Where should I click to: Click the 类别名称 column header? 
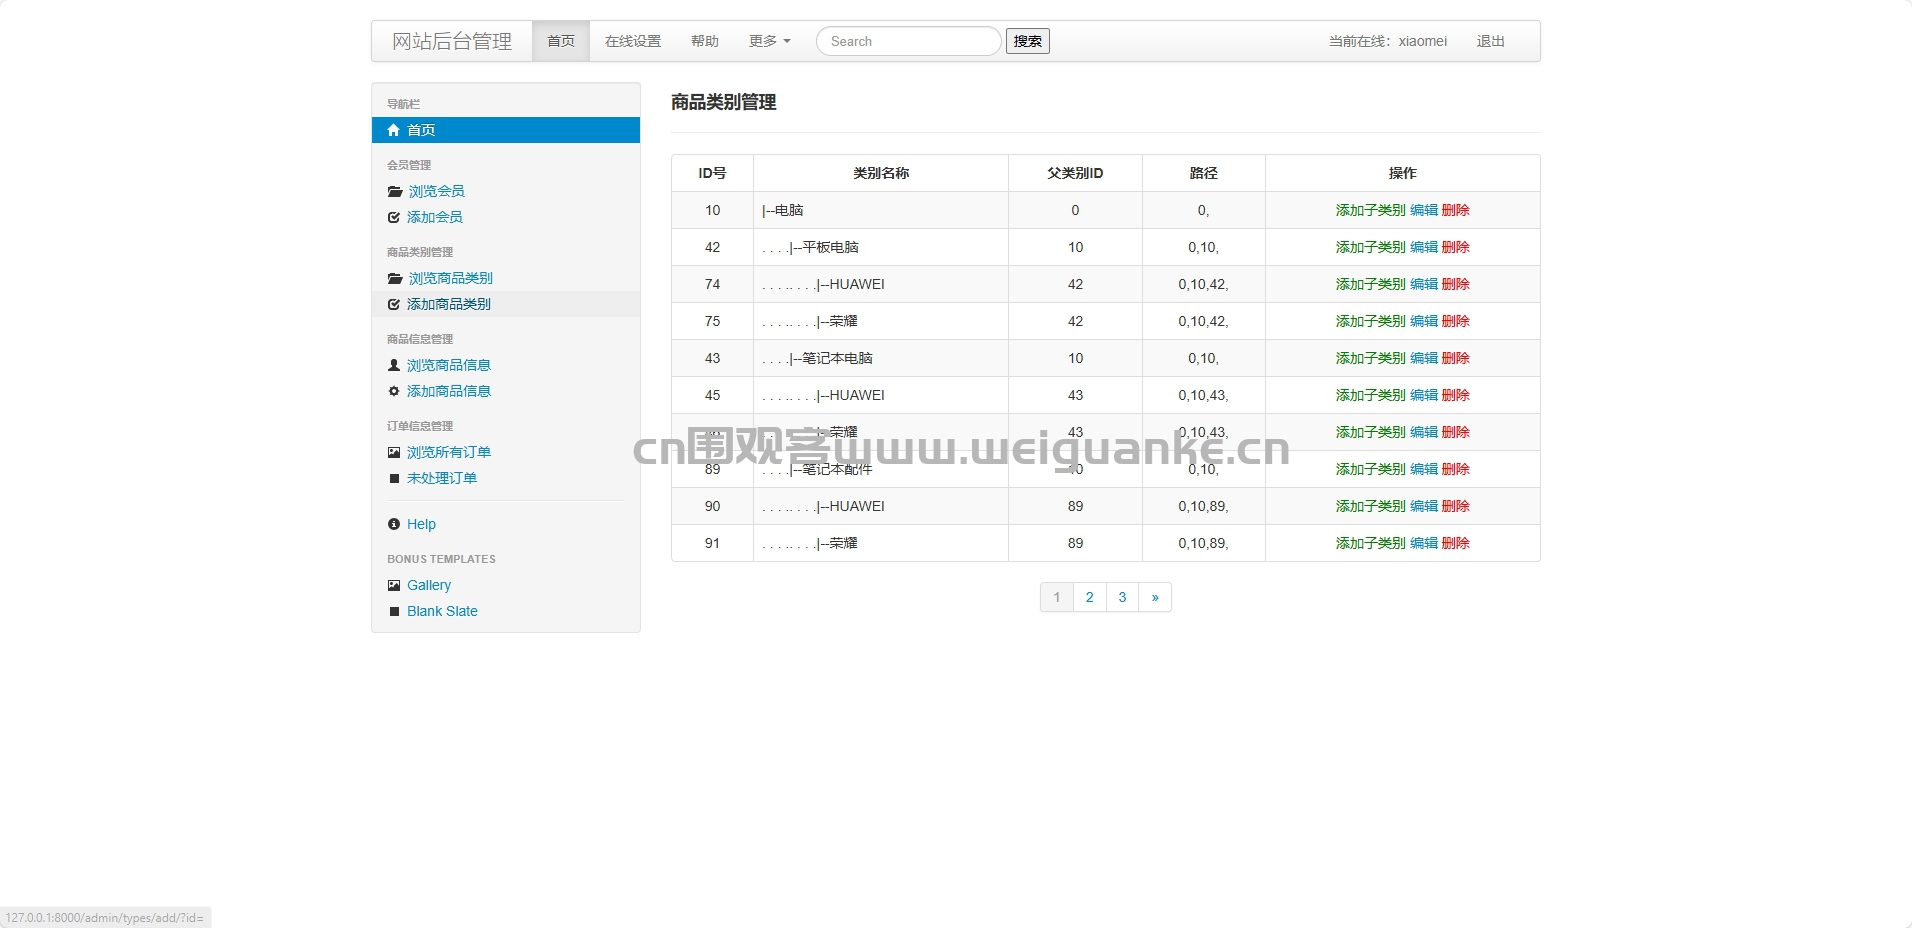click(x=881, y=173)
